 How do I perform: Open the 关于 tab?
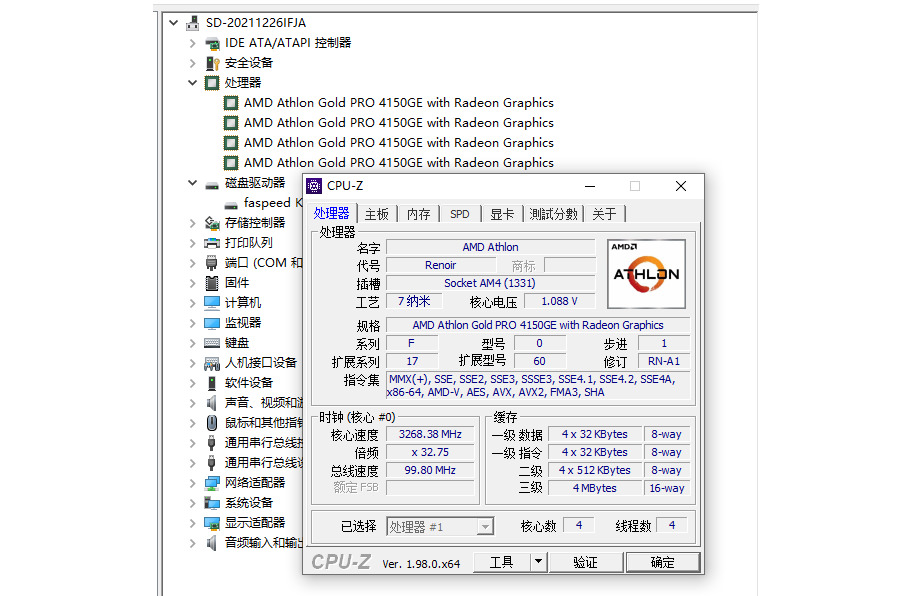[x=604, y=214]
